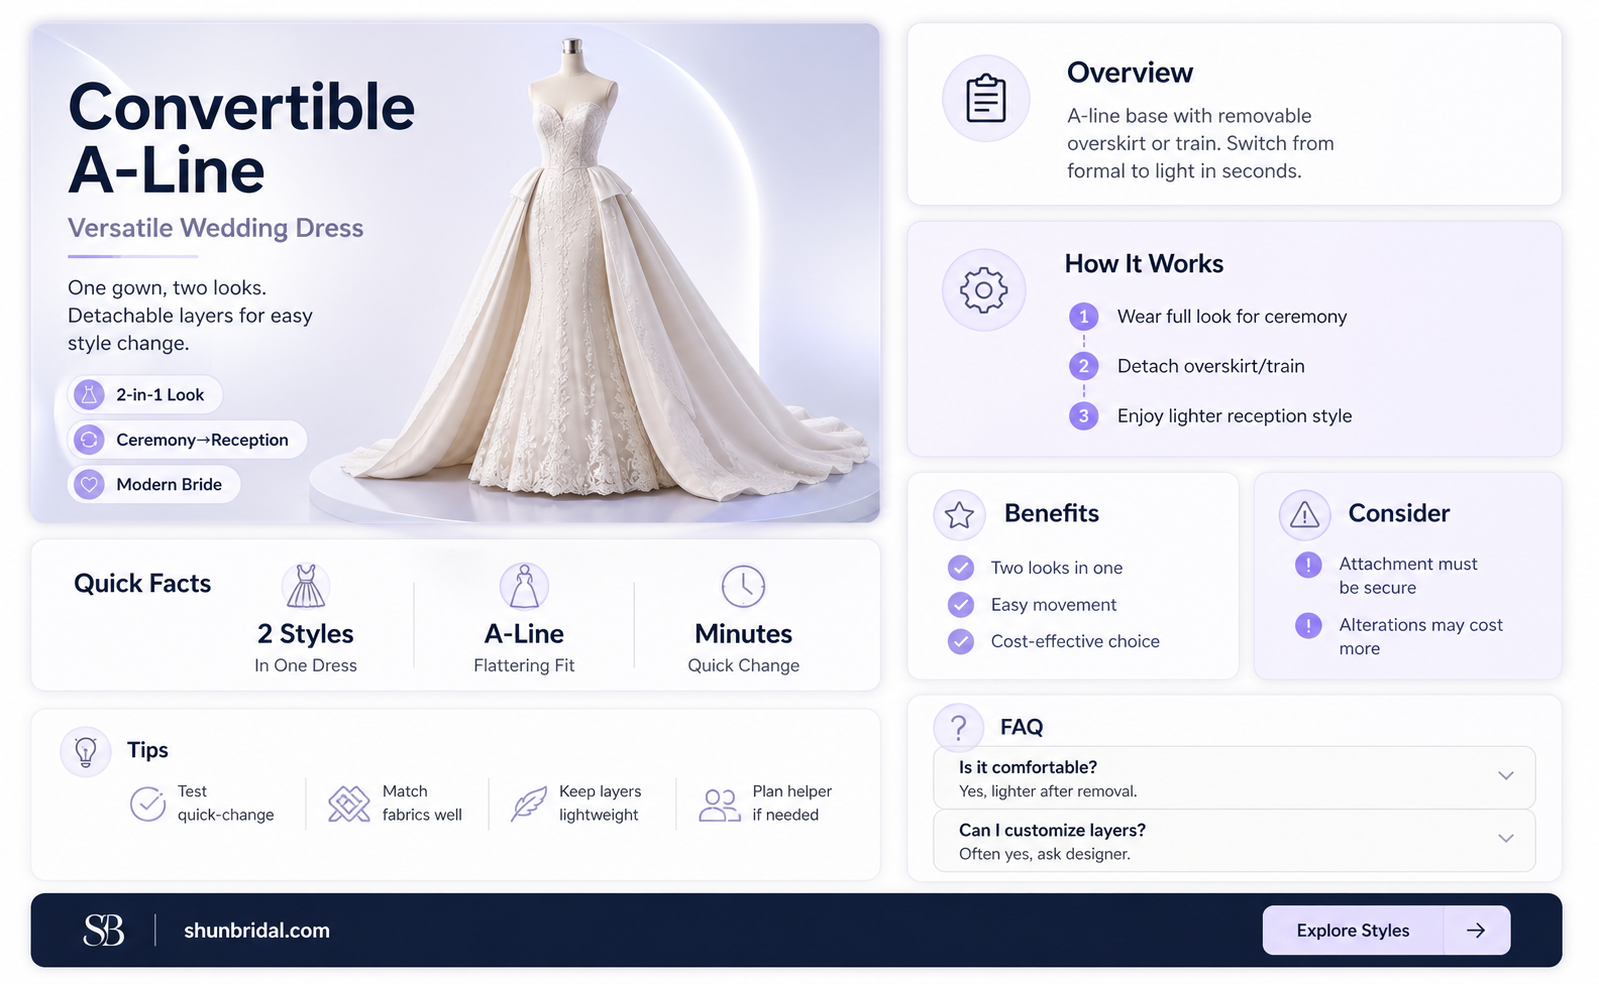Open the shunbridal.com link

click(257, 930)
